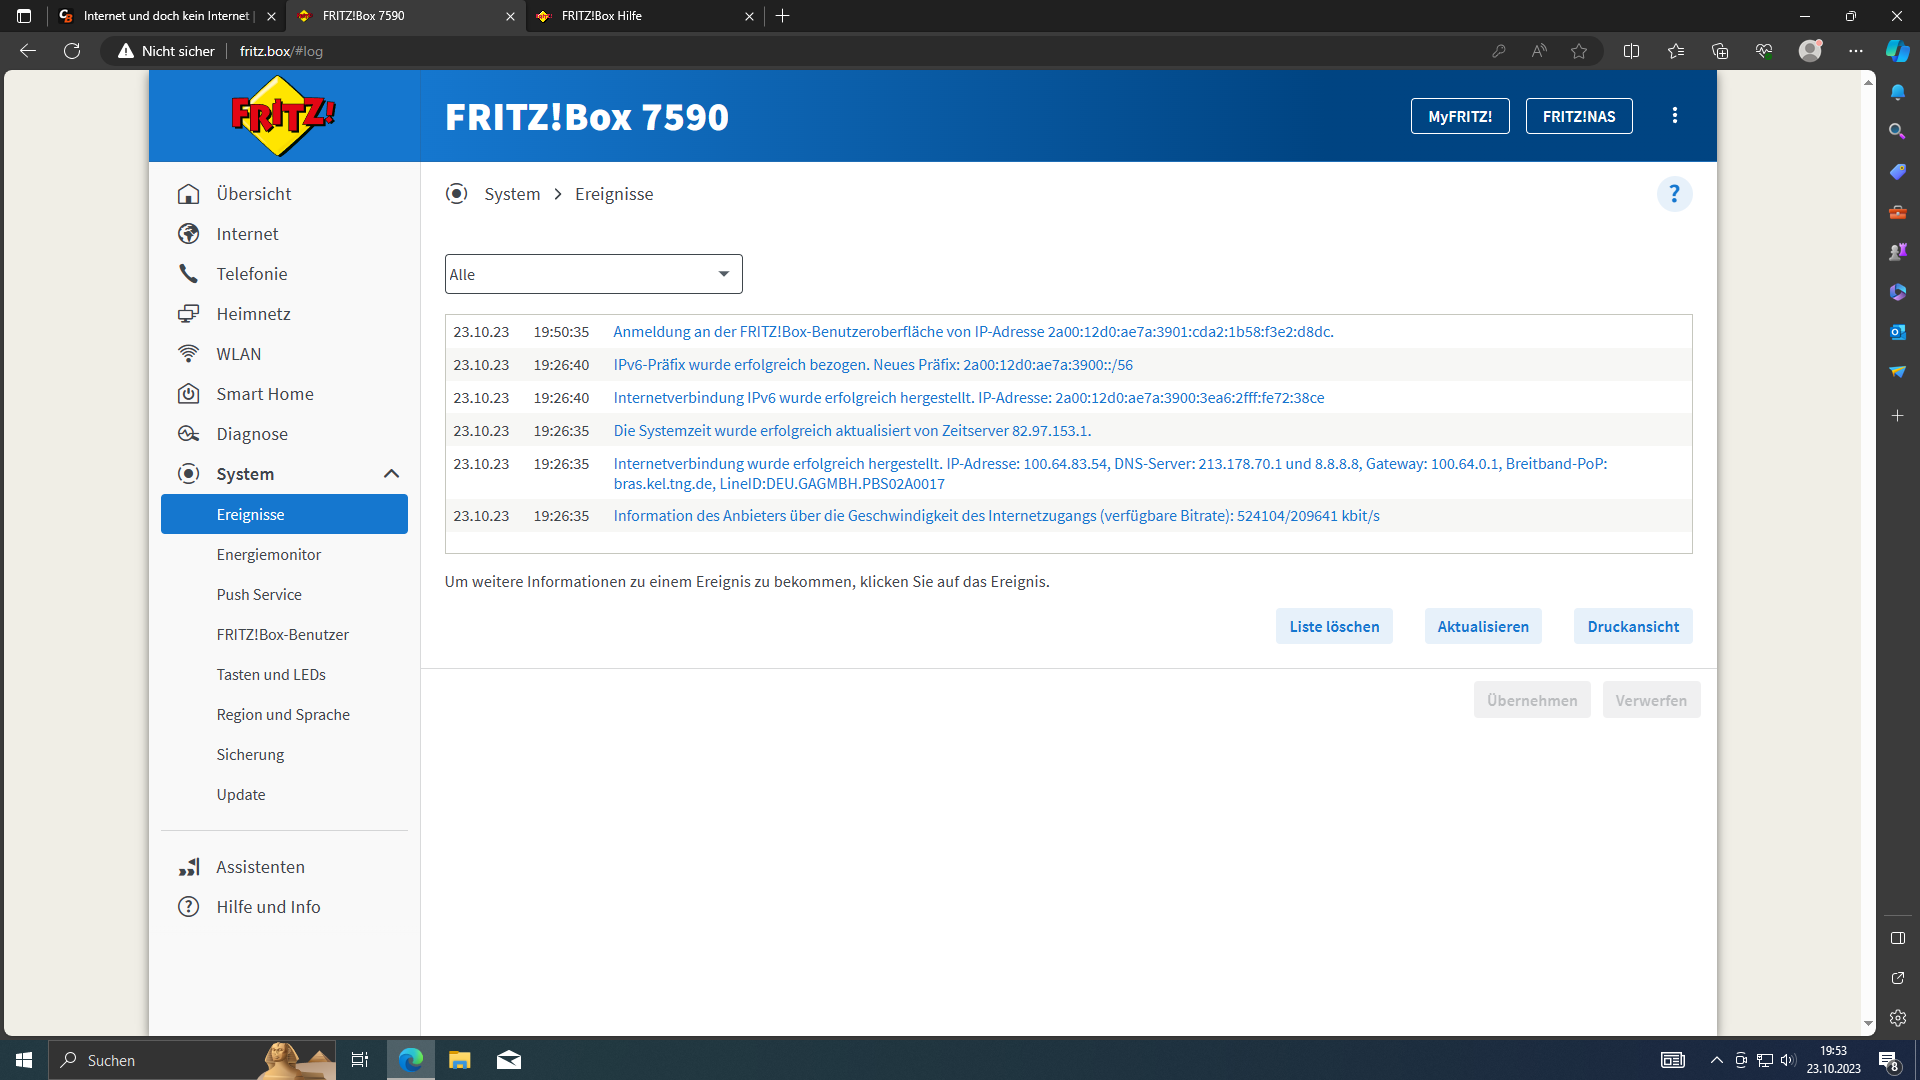Image resolution: width=1920 pixels, height=1080 pixels.
Task: Open the three-dot options menu in header
Action: click(x=1674, y=116)
